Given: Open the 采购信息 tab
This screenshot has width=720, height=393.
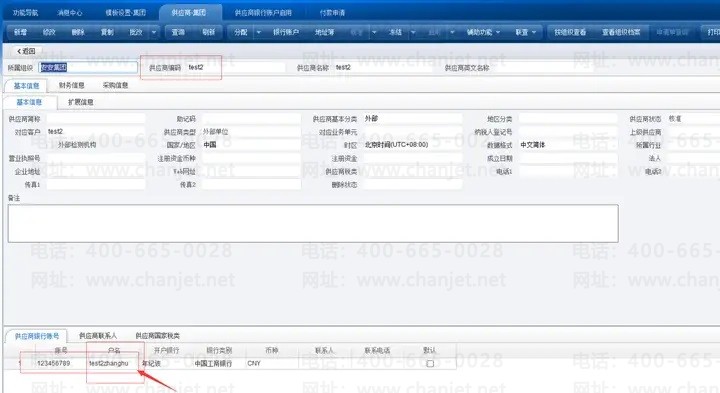Looking at the screenshot, I should pos(115,85).
